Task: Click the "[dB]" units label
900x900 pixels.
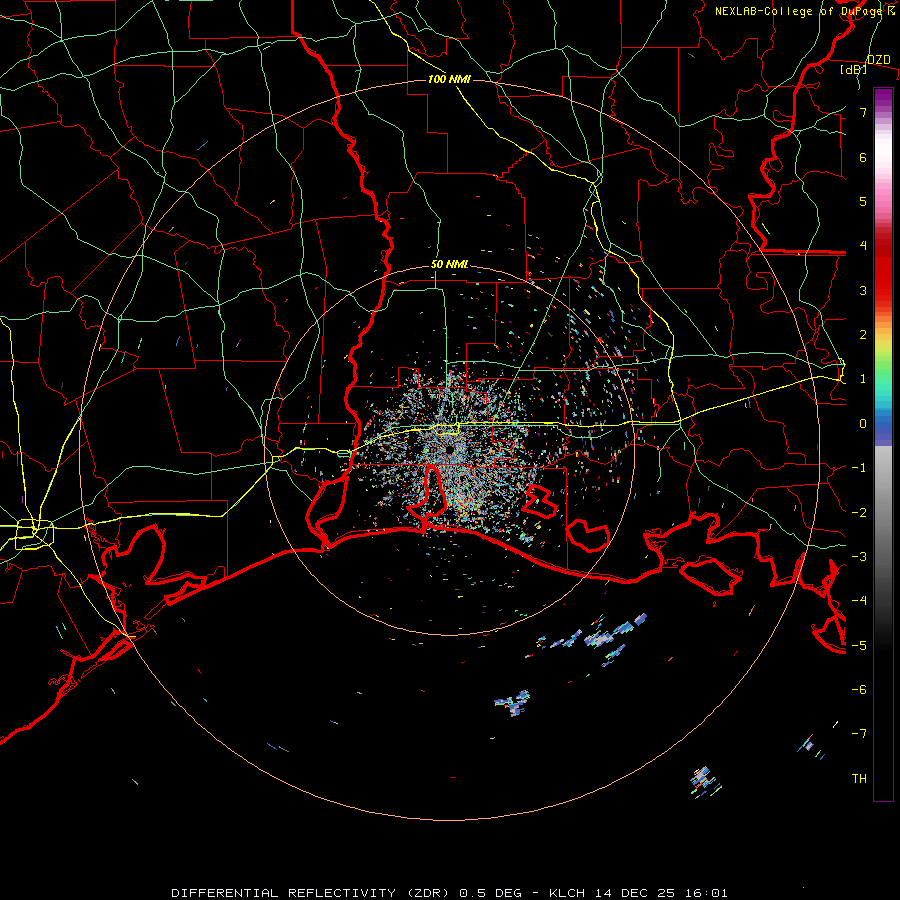Action: pos(853,69)
